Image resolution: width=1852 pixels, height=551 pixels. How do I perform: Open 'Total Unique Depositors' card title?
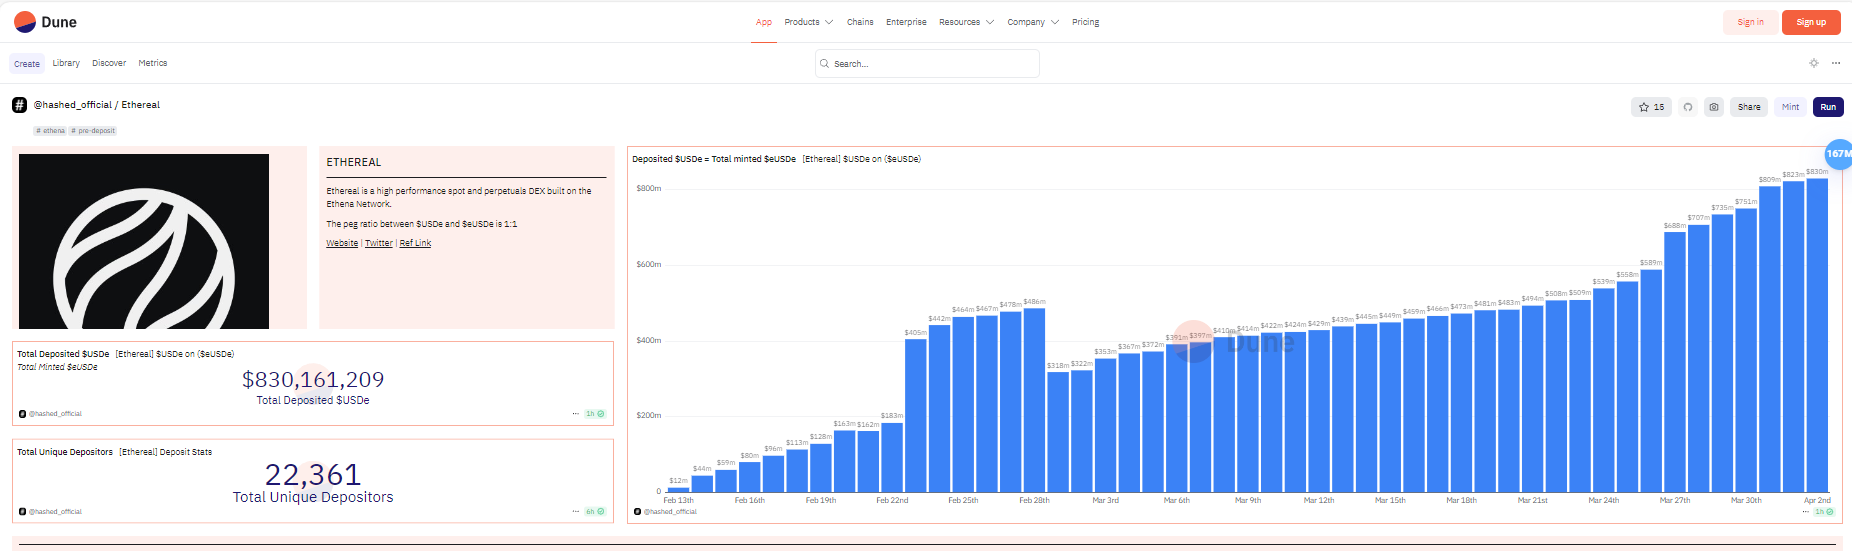(65, 452)
